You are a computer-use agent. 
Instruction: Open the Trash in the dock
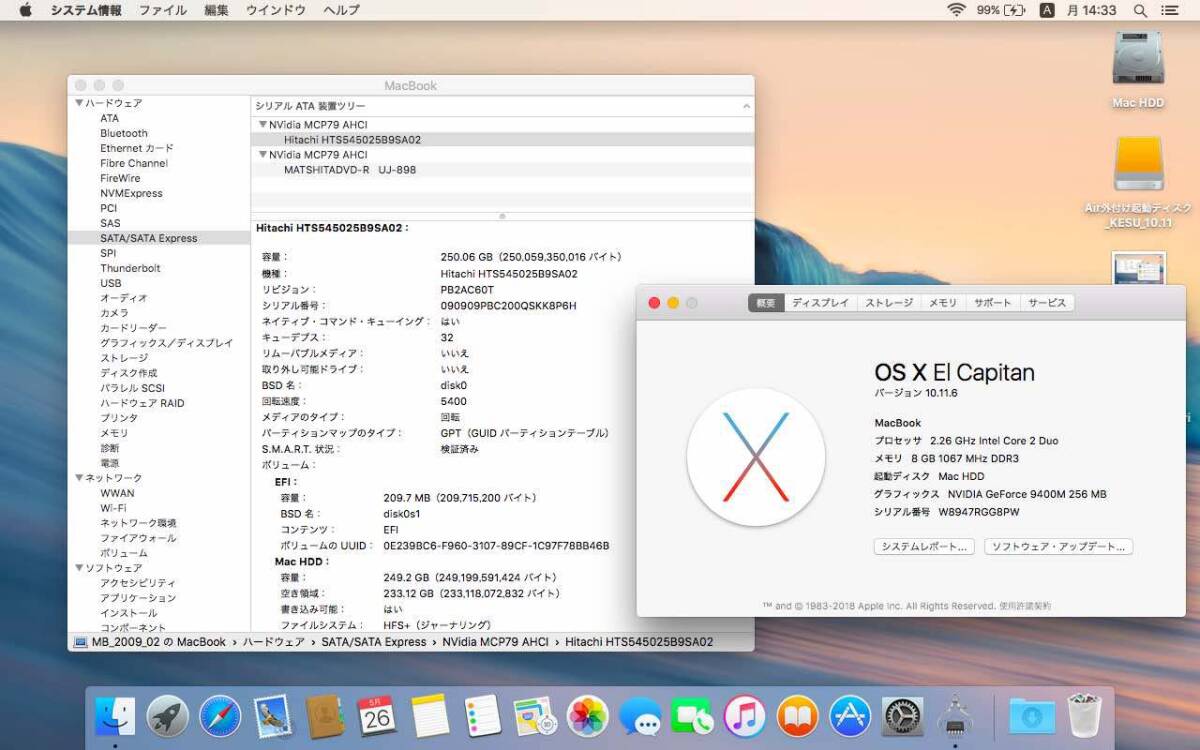pyautogui.click(x=1084, y=716)
